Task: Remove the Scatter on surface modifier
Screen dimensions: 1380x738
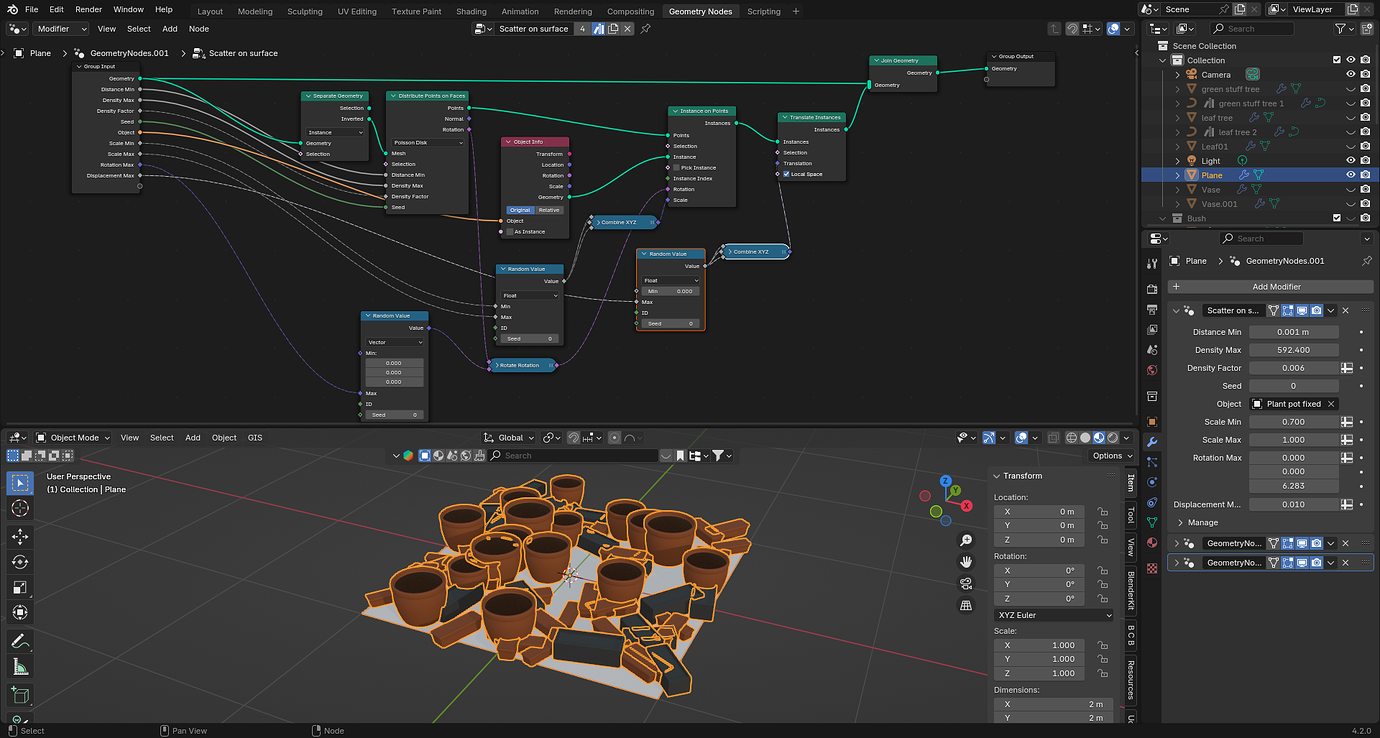Action: [x=1345, y=311]
